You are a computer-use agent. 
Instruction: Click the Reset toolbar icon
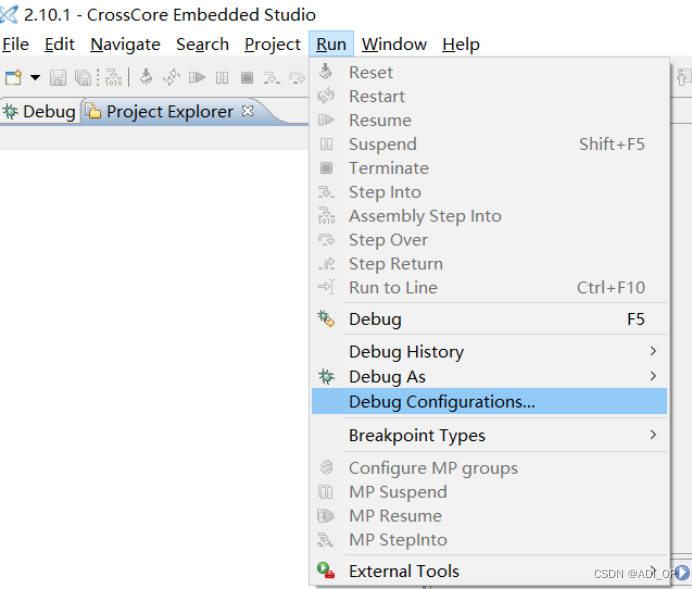point(146,77)
